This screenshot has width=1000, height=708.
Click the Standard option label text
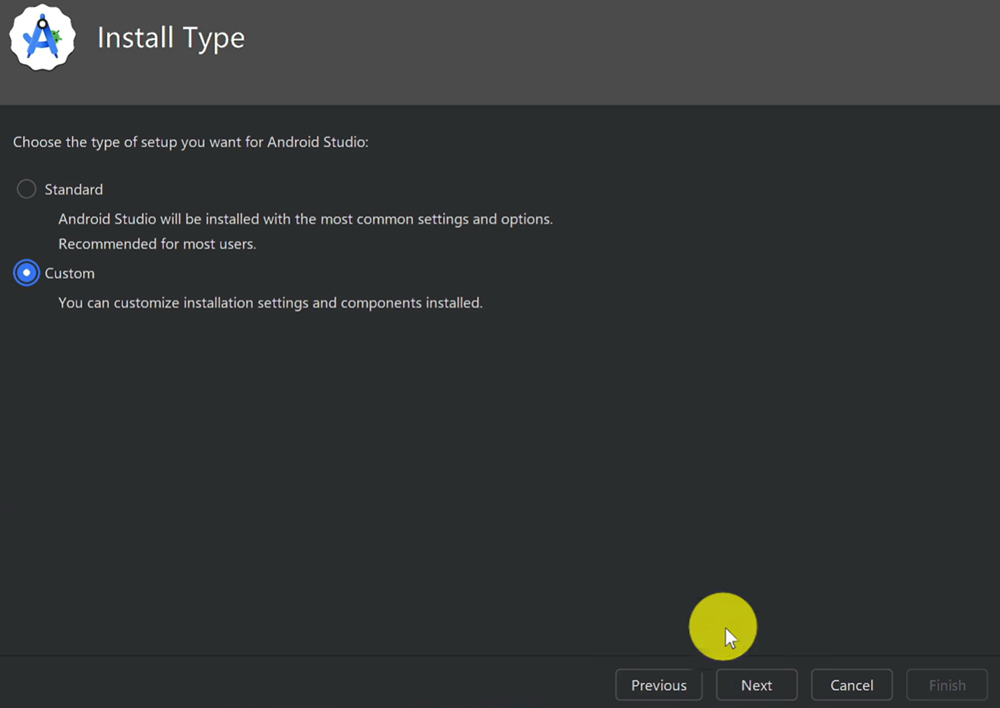(x=74, y=189)
